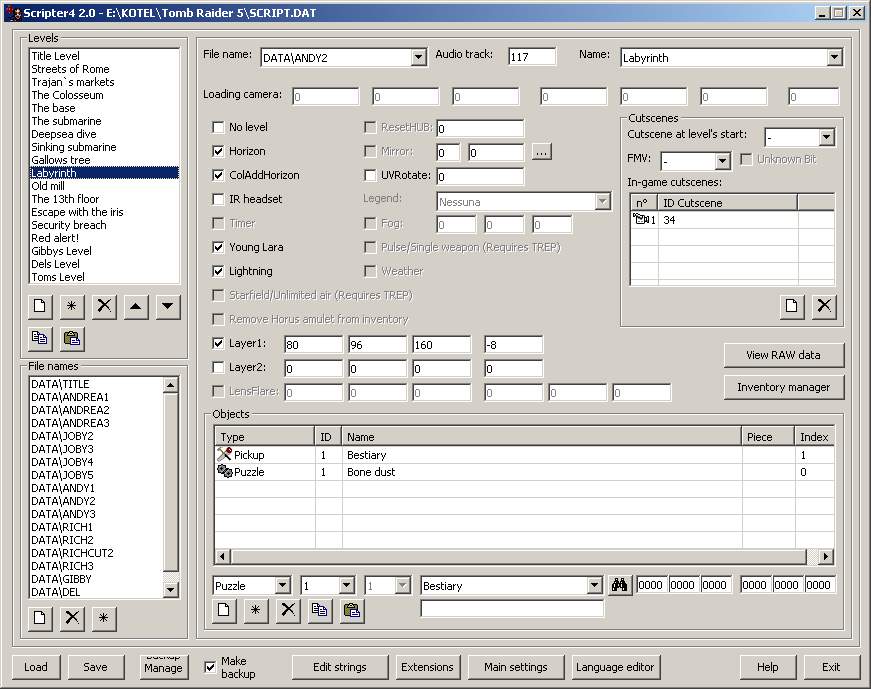This screenshot has height=689, width=871.
Task: Click the Name column header in Objects
Action: click(542, 437)
